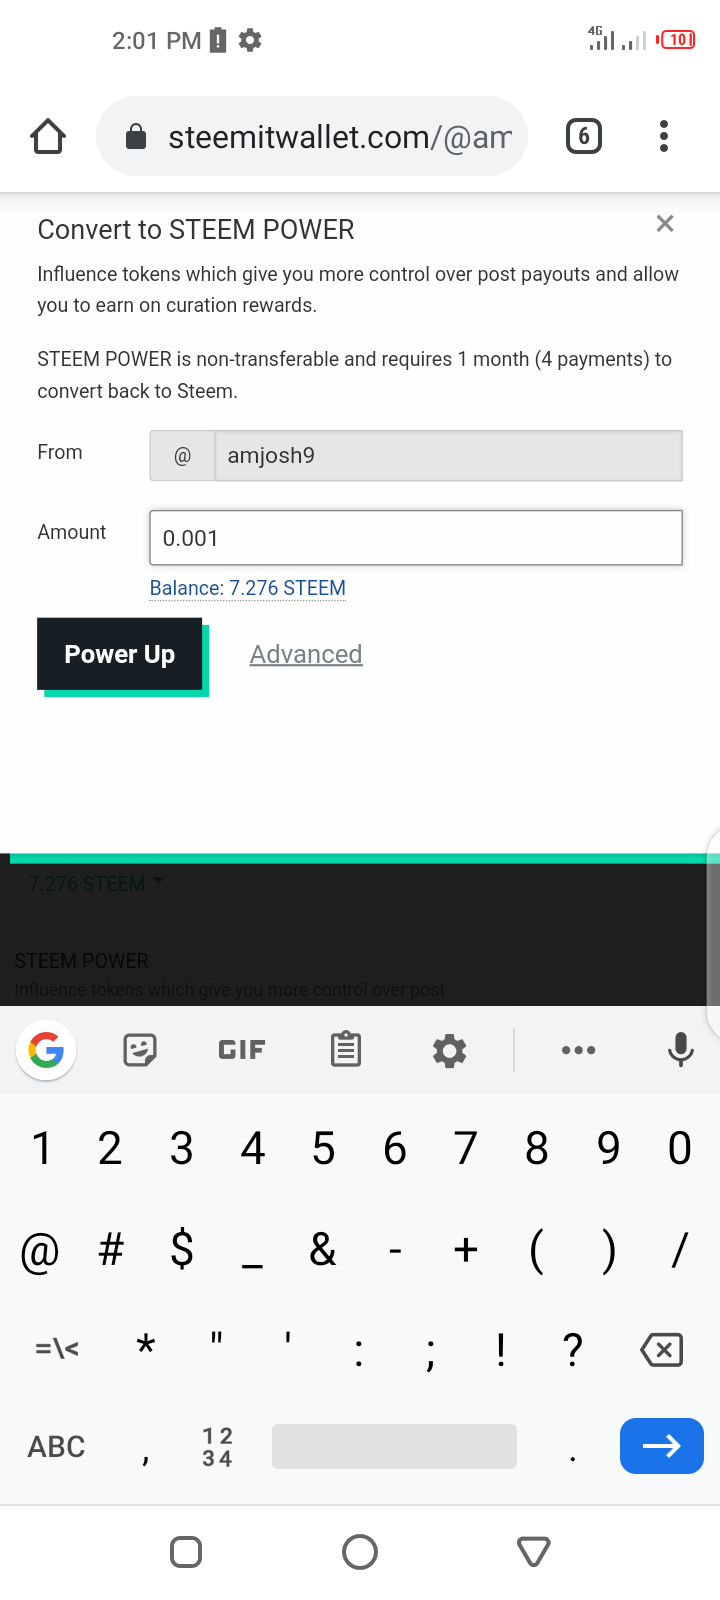Screen dimensions: 720x1600
Task: Switch to more symbols with =\< key
Action: pos(56,1349)
